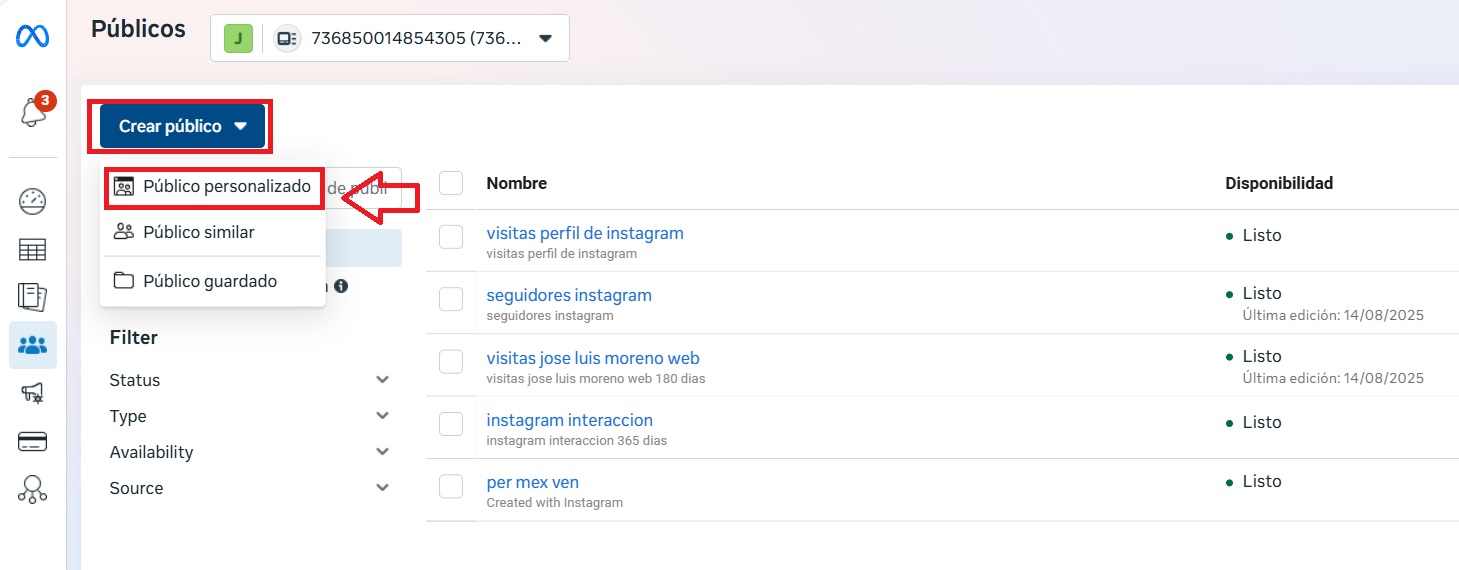Toggle the select-all checkbox beside Nombre
The image size is (1459, 570).
pyautogui.click(x=451, y=183)
